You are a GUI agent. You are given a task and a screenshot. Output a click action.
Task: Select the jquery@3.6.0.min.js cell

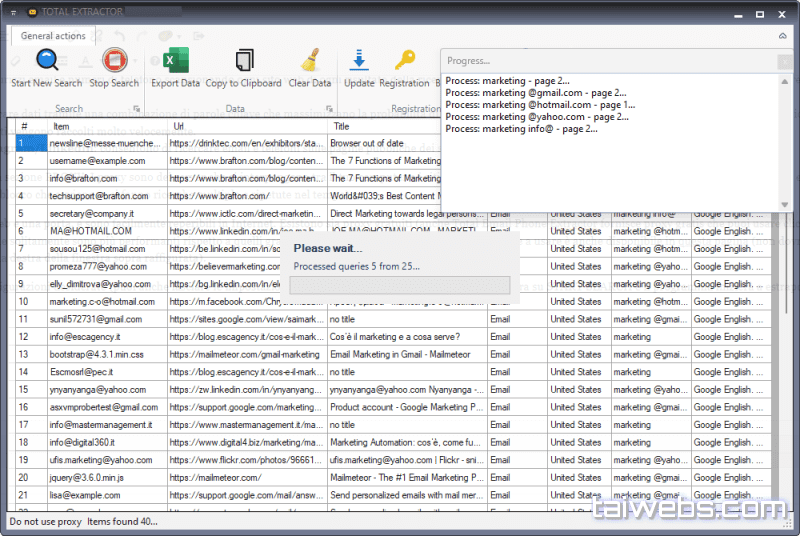[107, 477]
